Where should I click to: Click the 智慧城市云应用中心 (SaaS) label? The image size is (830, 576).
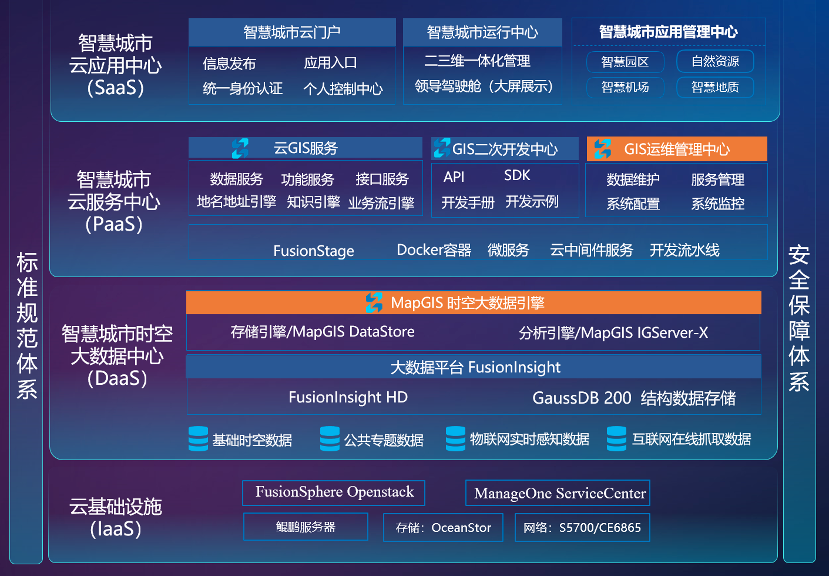coord(115,65)
